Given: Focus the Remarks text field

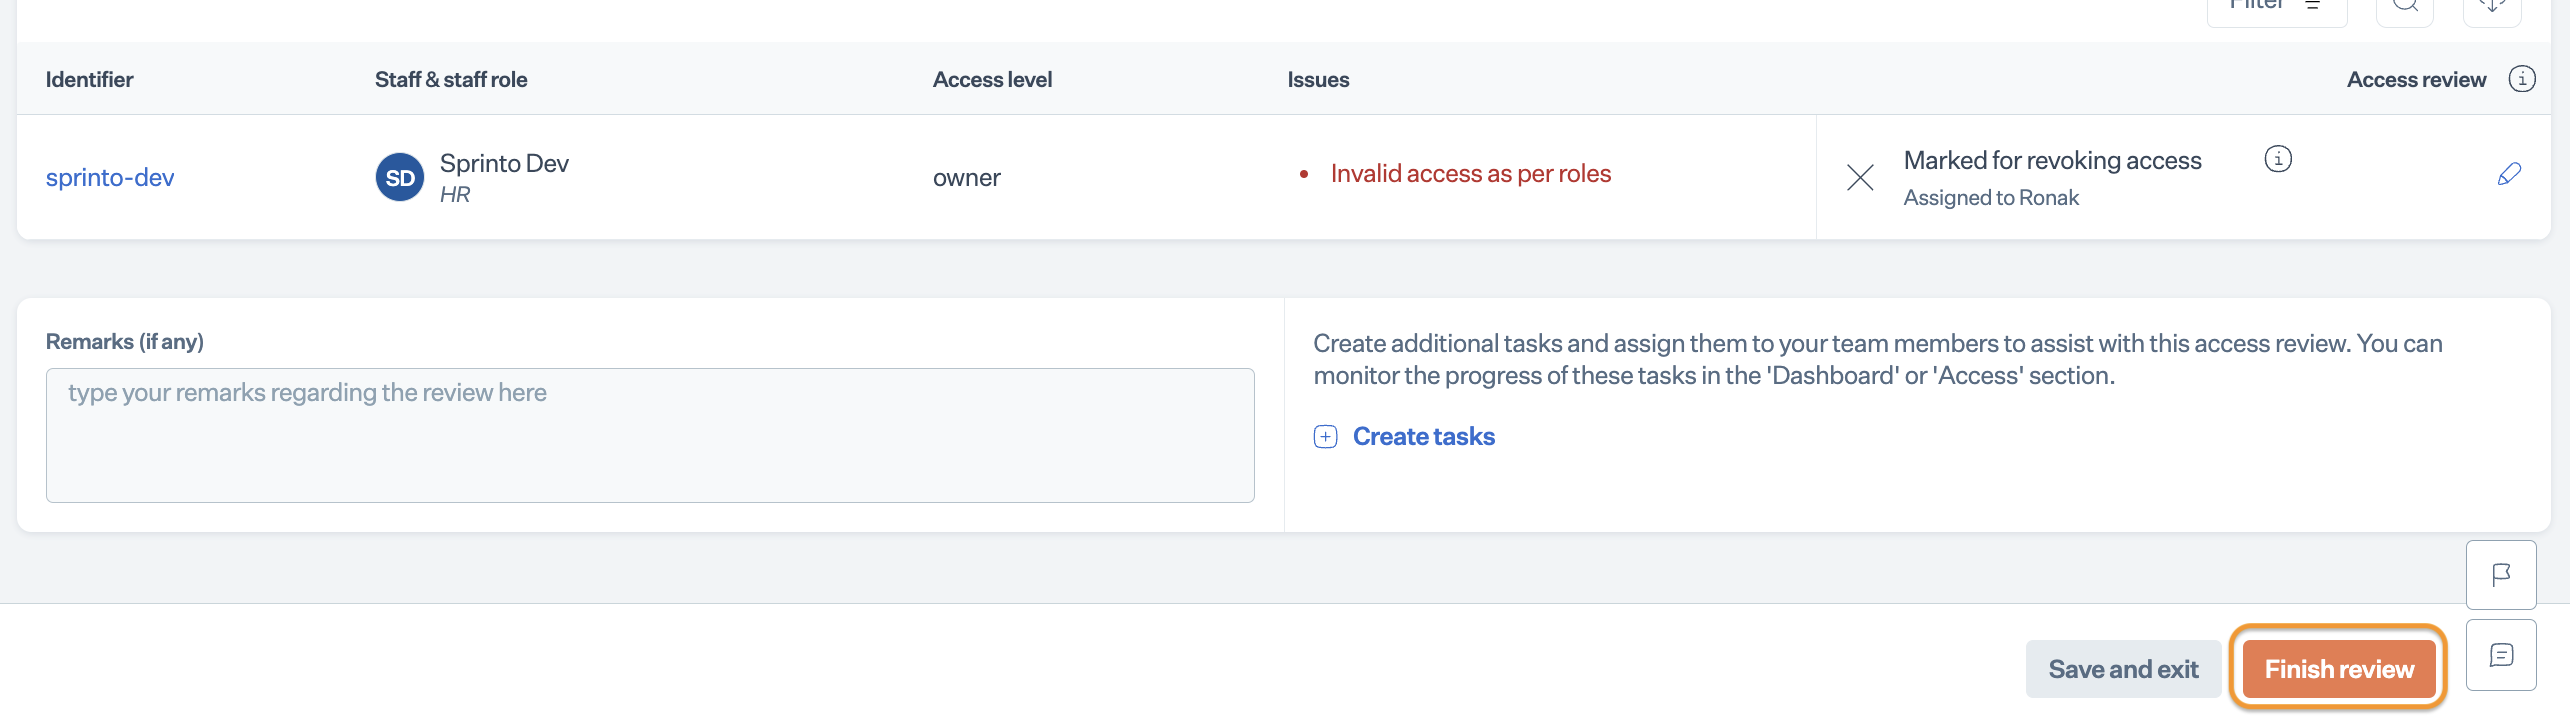Looking at the screenshot, I should tap(650, 435).
